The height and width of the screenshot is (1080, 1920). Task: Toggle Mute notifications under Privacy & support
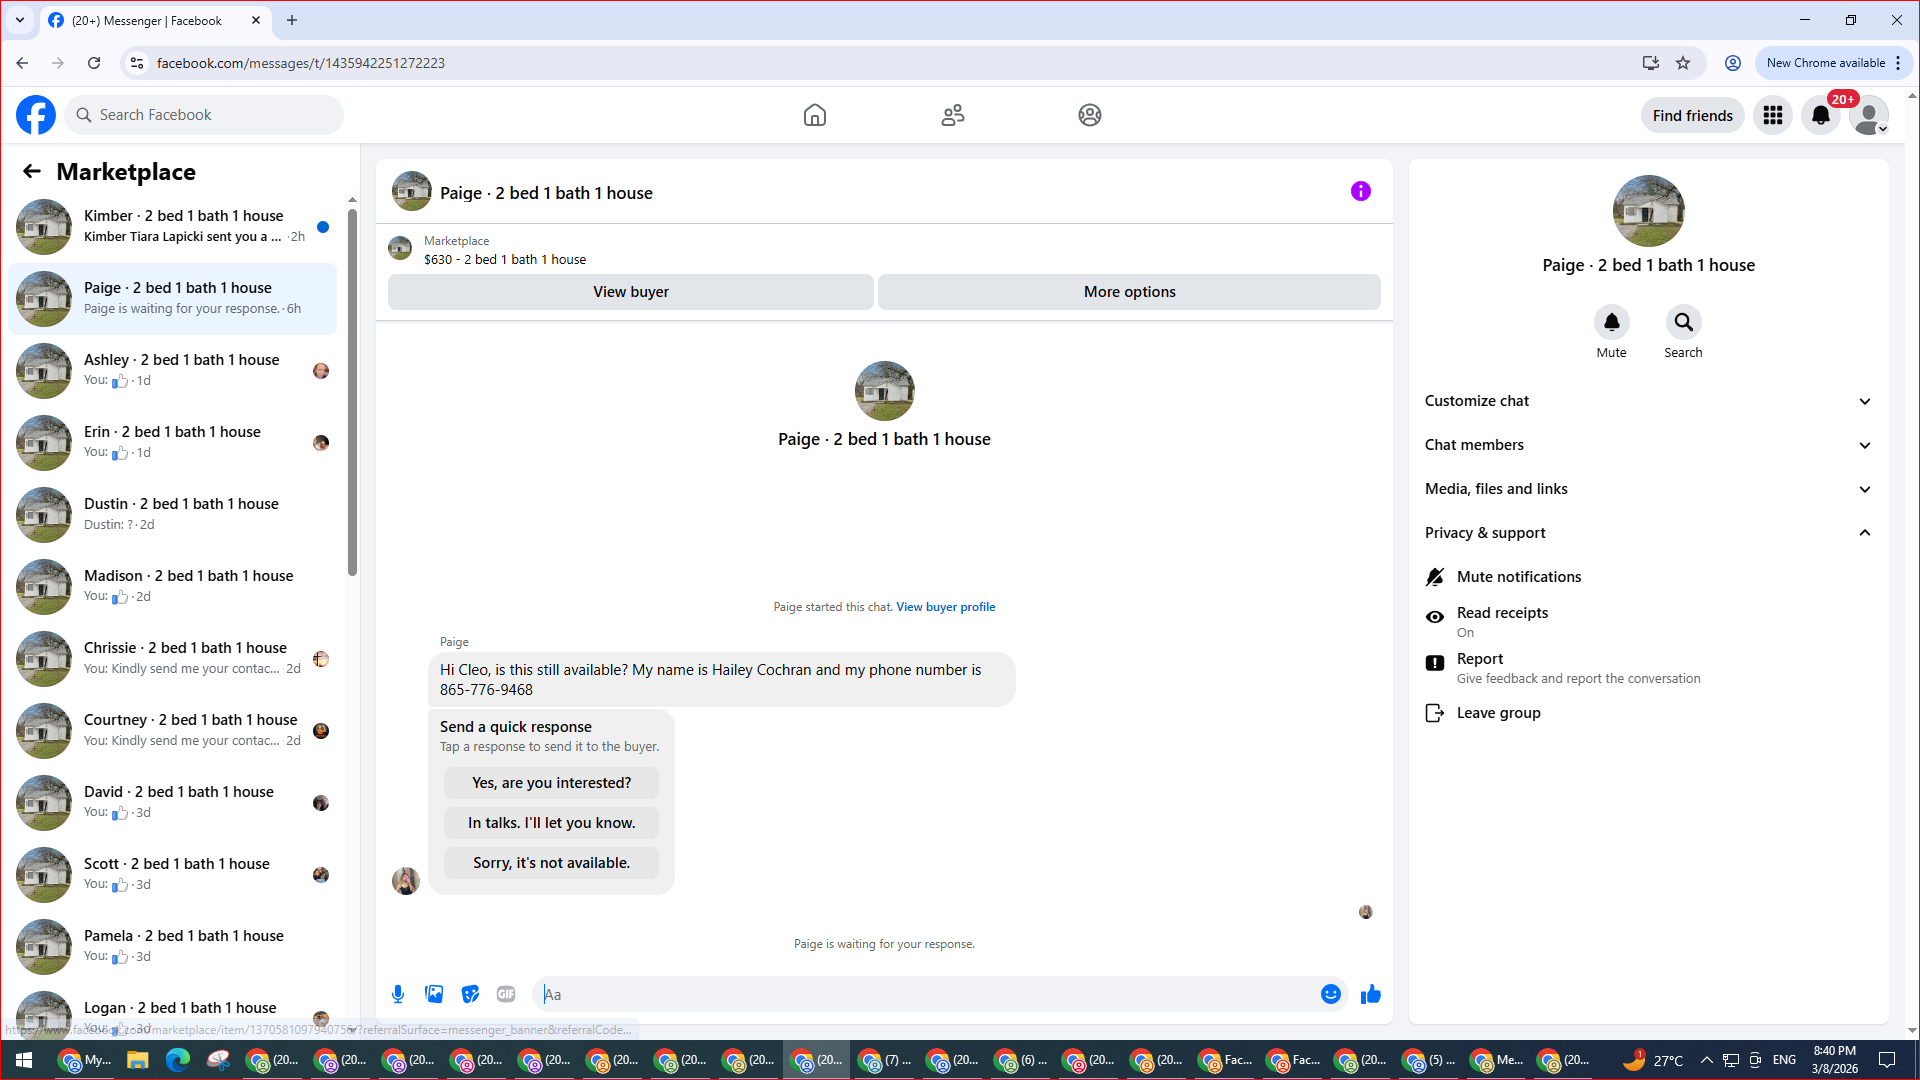(x=1518, y=577)
